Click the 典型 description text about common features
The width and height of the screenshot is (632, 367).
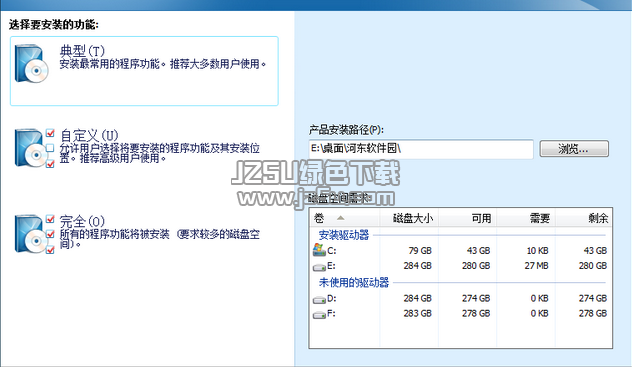pos(163,64)
